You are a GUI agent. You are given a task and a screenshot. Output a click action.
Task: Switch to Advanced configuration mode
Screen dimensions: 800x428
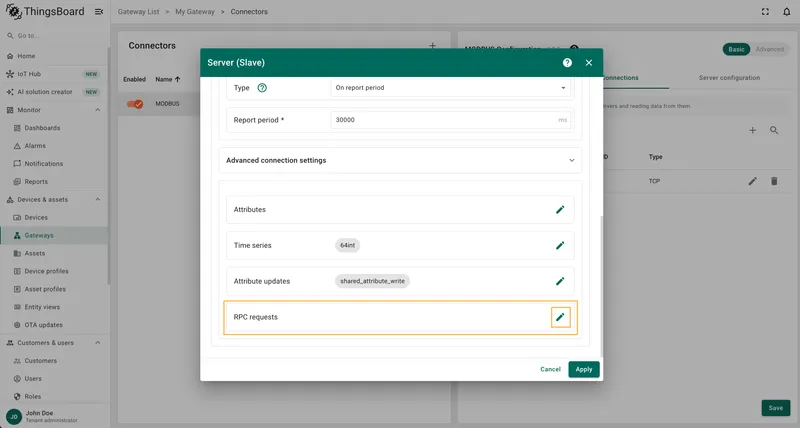[x=769, y=49]
